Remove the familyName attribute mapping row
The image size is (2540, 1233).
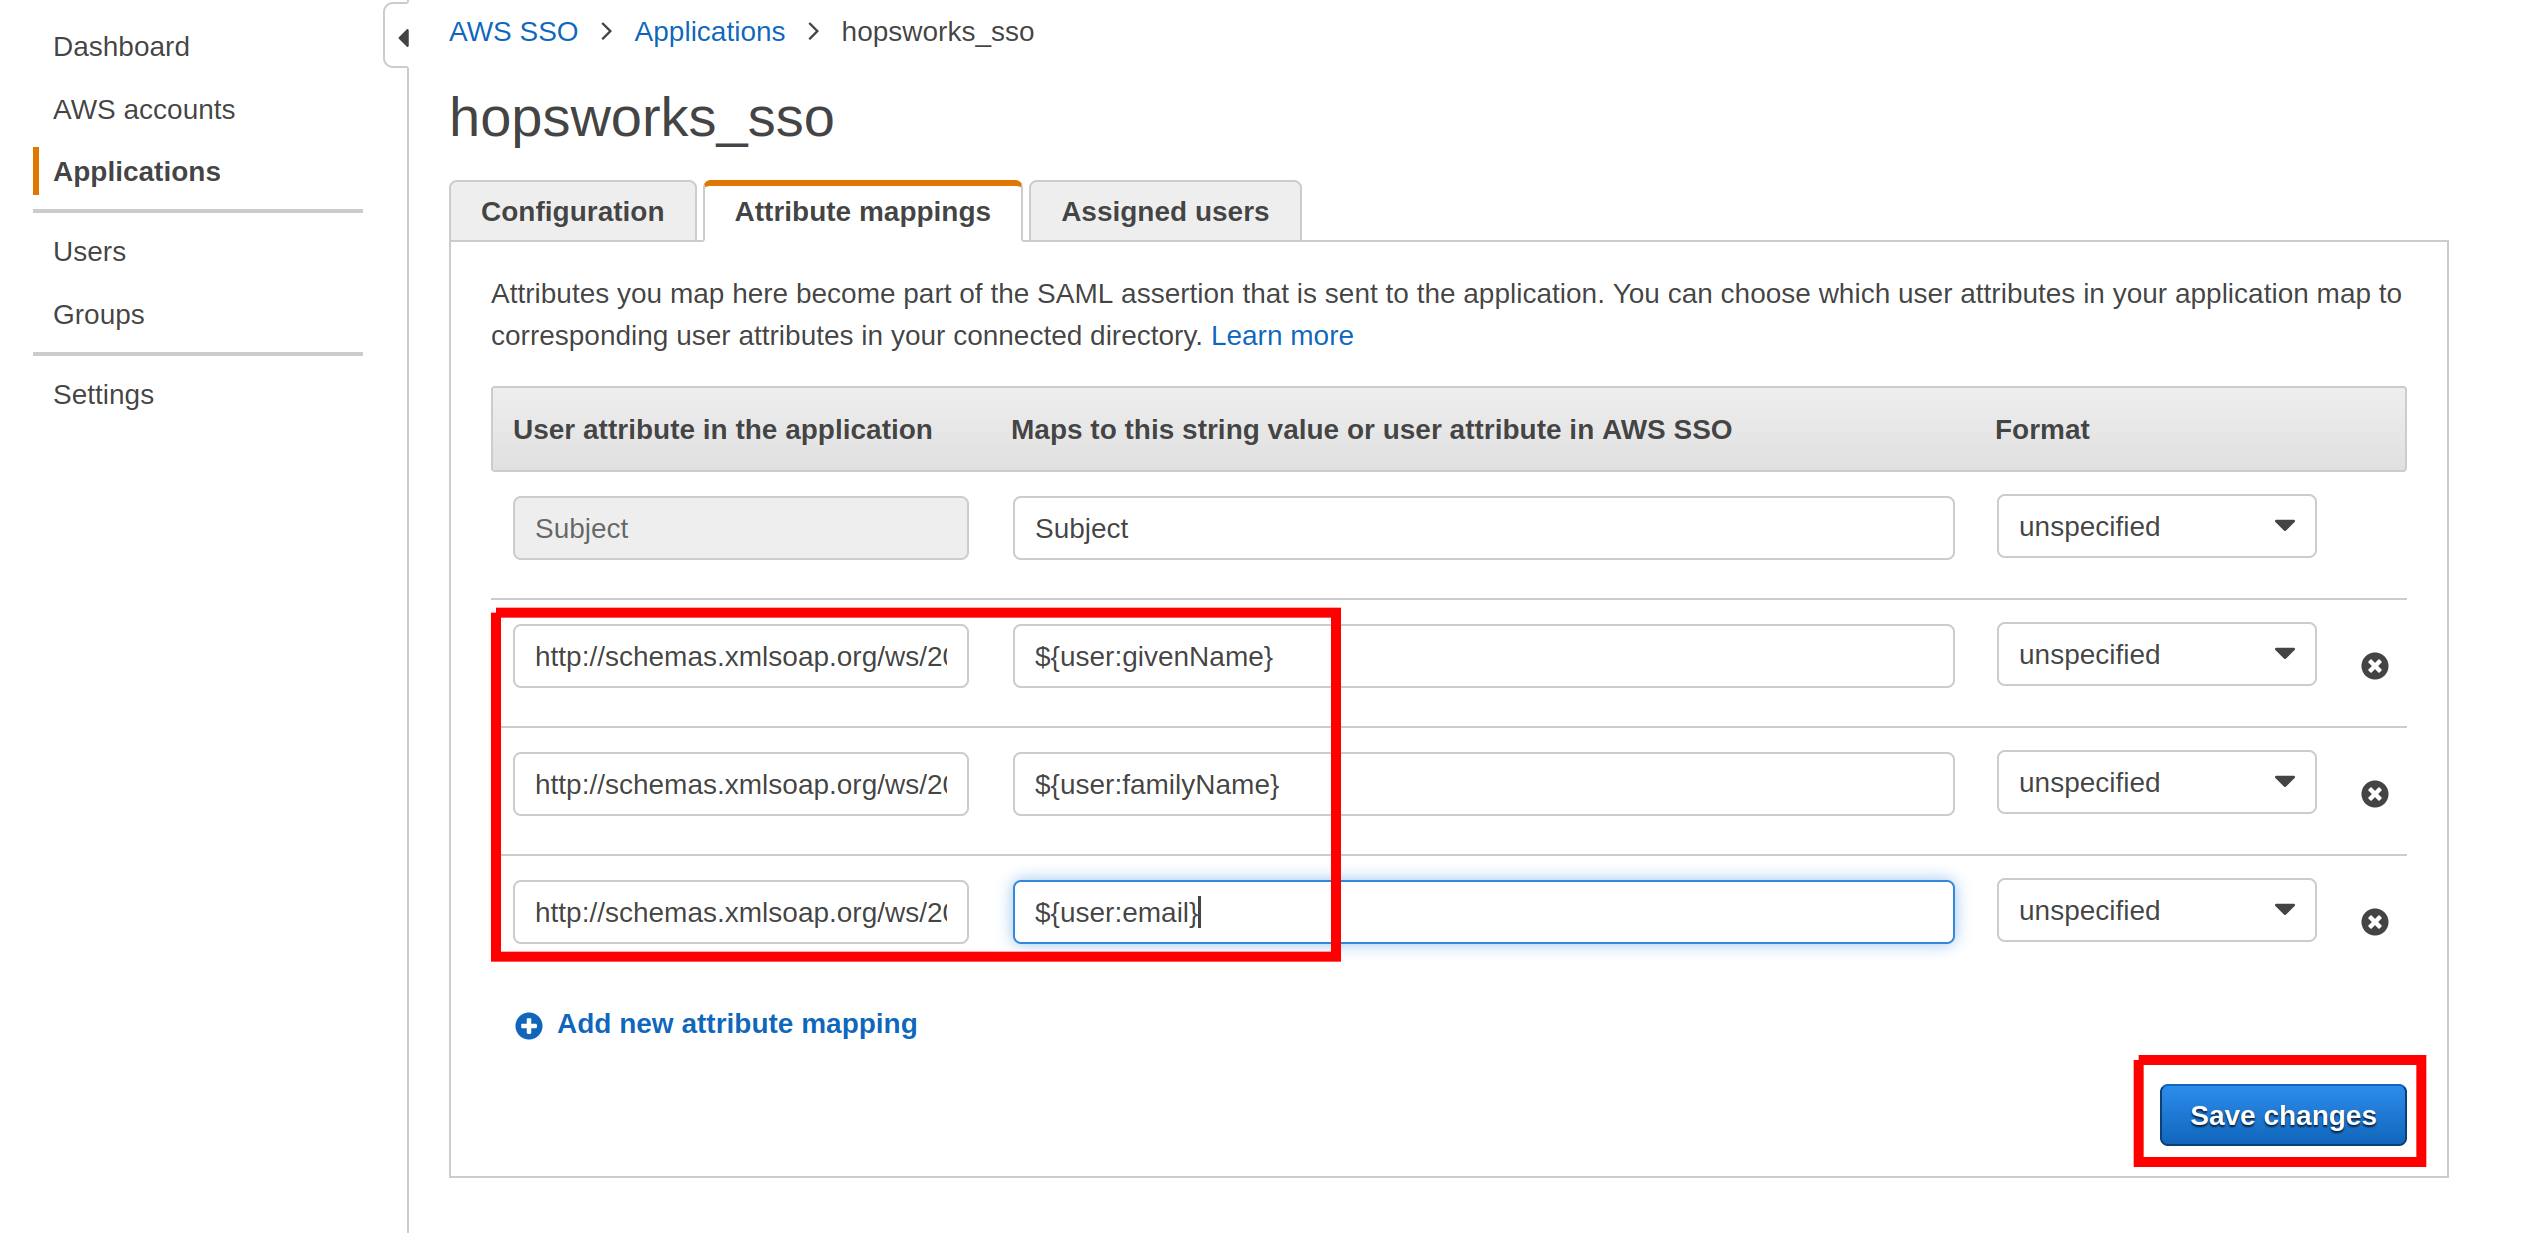[2375, 794]
